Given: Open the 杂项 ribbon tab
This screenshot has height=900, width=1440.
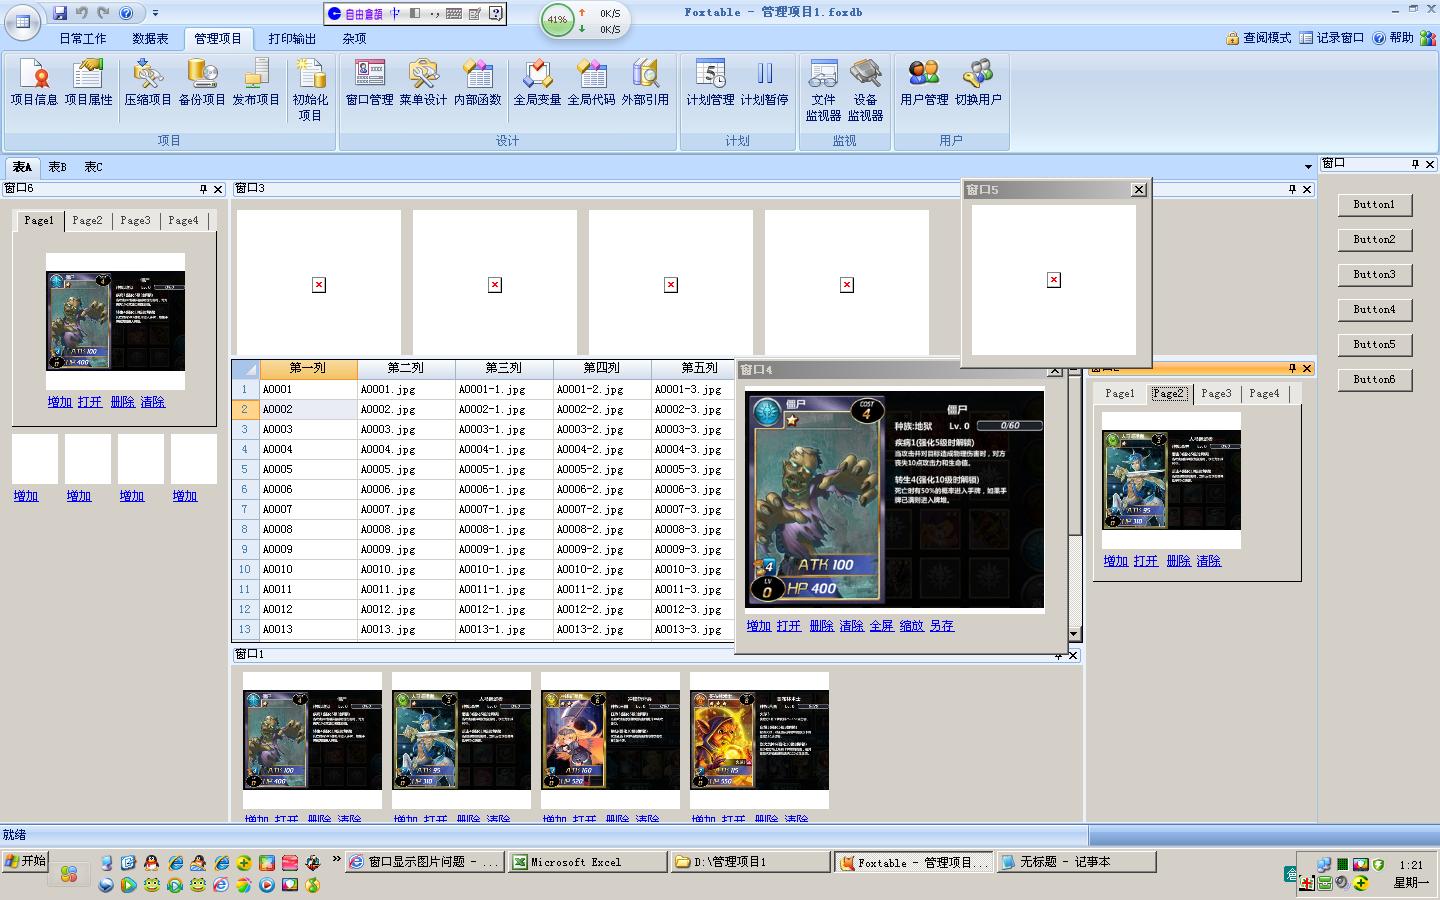Looking at the screenshot, I should tap(354, 39).
